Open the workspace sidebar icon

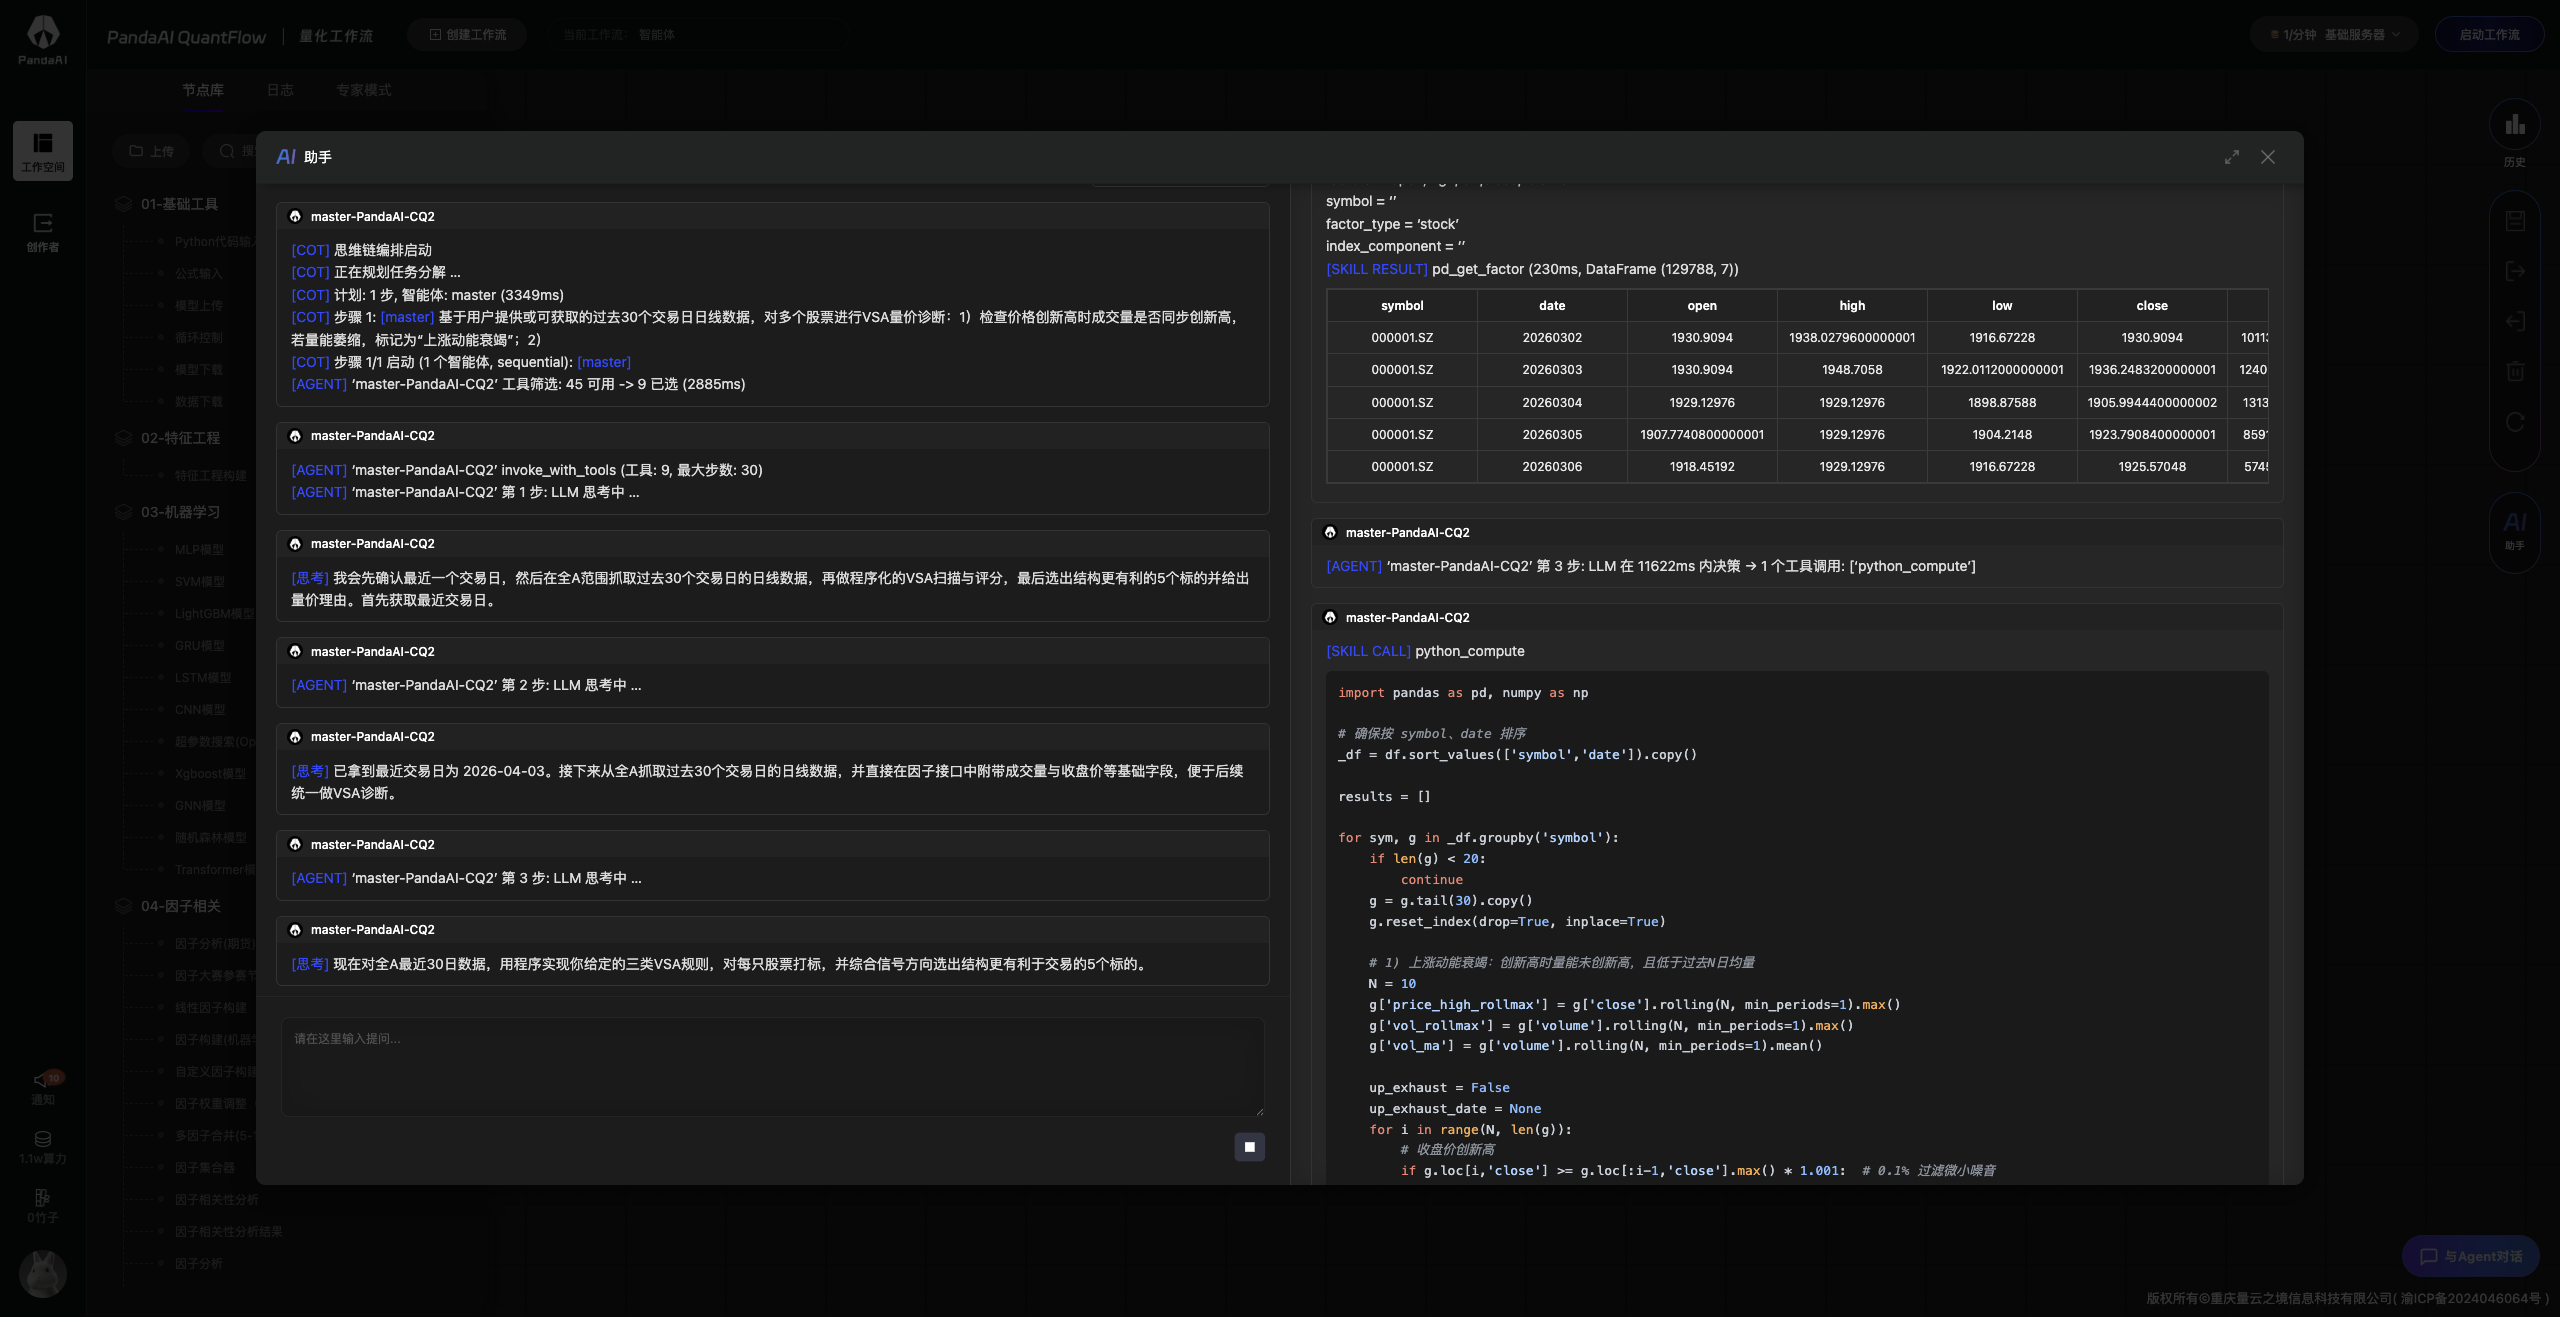point(43,151)
